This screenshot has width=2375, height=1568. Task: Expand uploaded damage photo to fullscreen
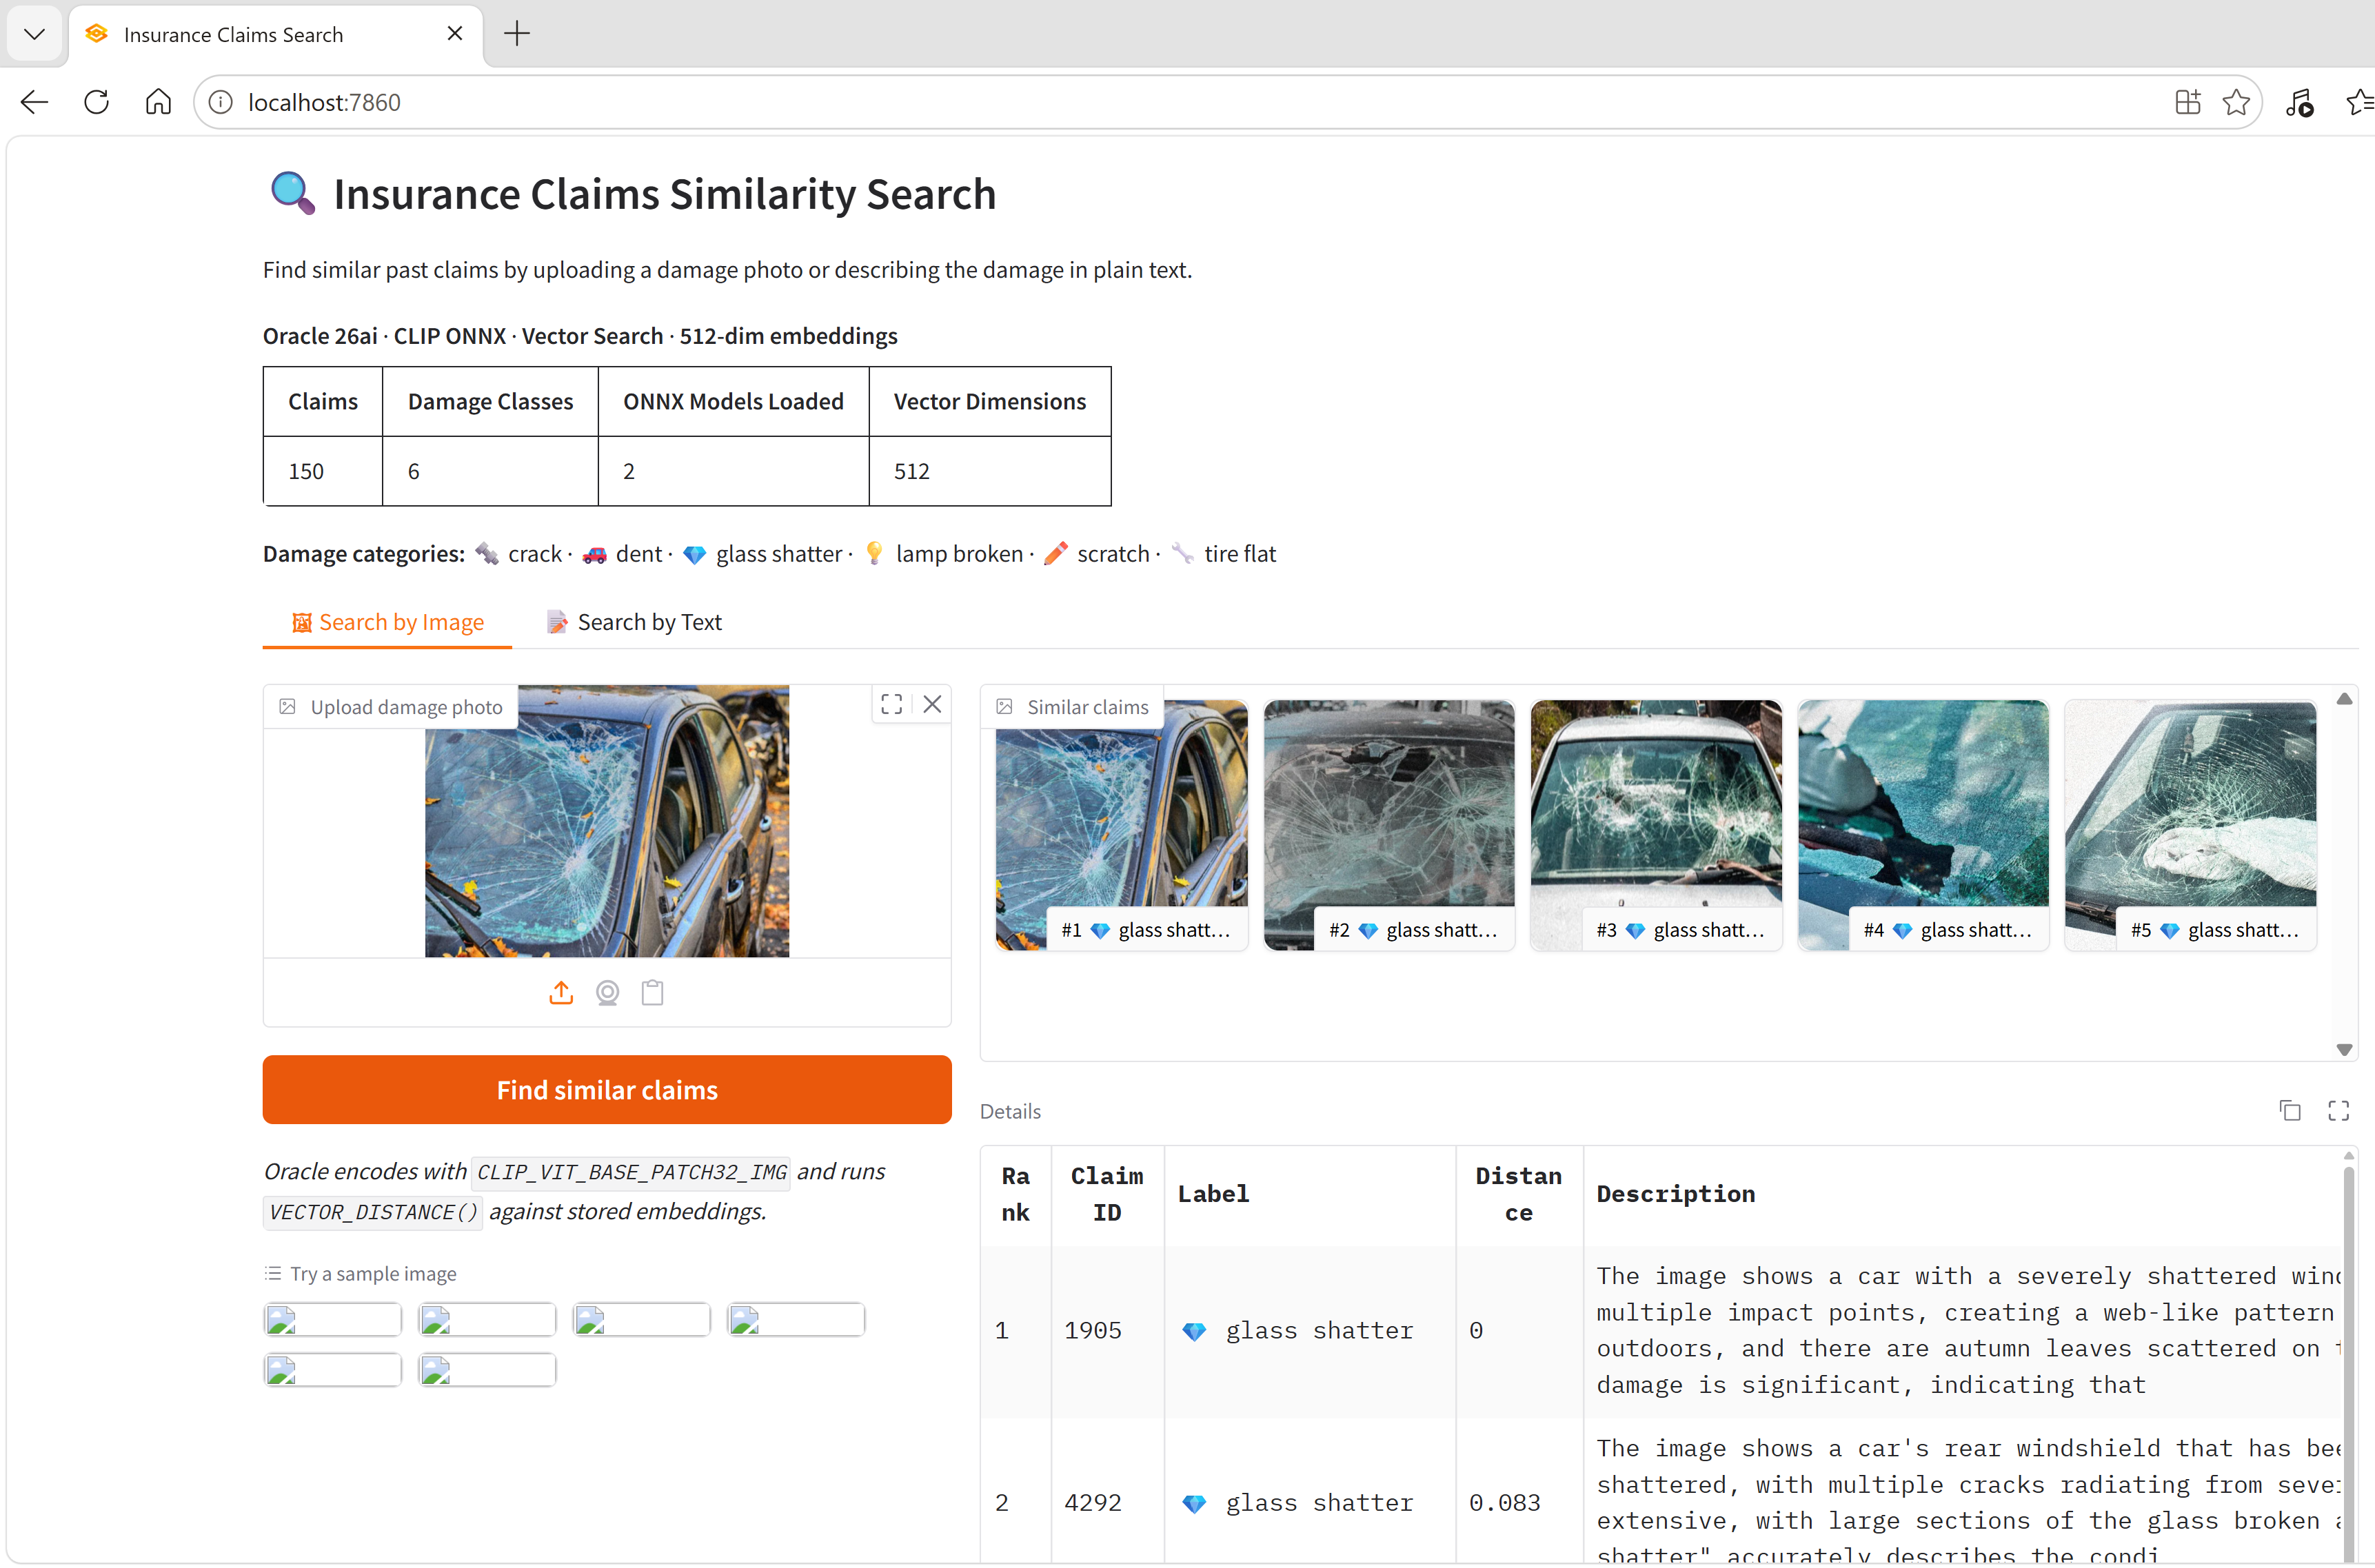[x=892, y=705]
